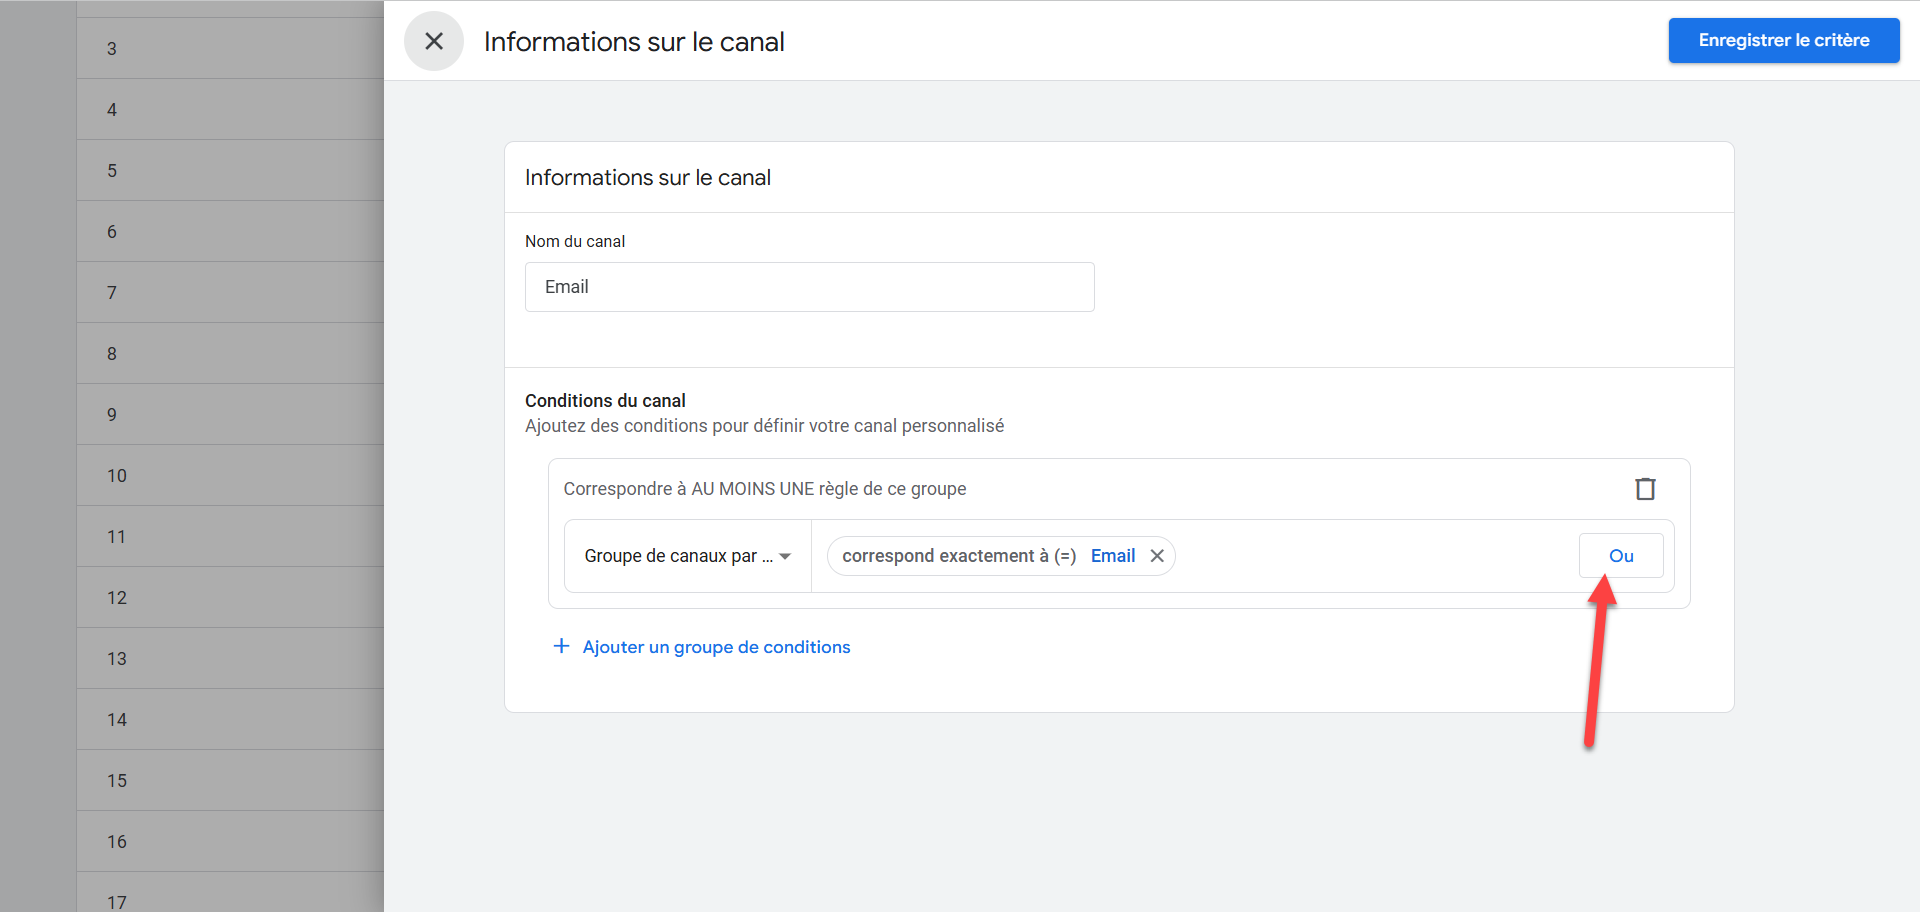Open the 'correspond exactement à (=)' condition chip
This screenshot has width=1920, height=912.
tap(958, 556)
